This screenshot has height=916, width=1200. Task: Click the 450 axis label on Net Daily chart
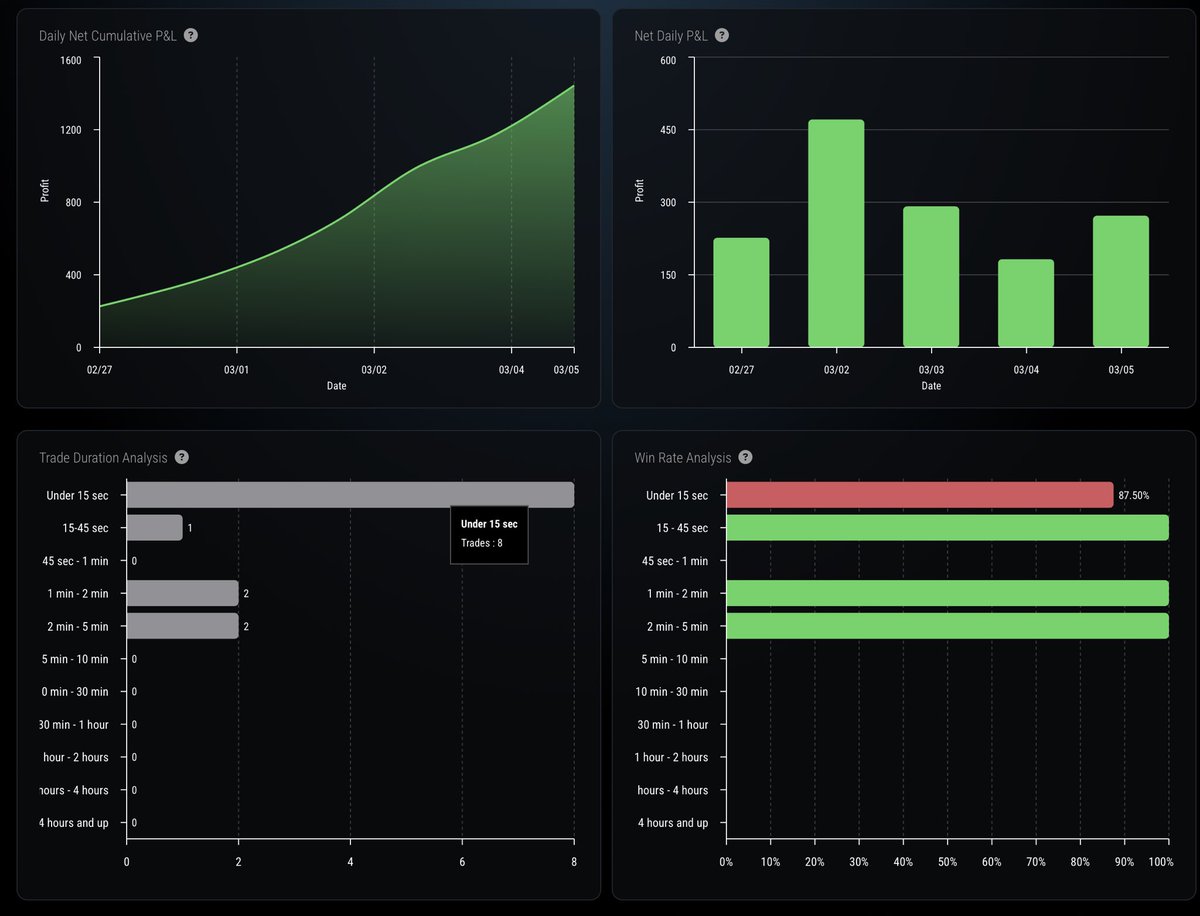(x=669, y=130)
